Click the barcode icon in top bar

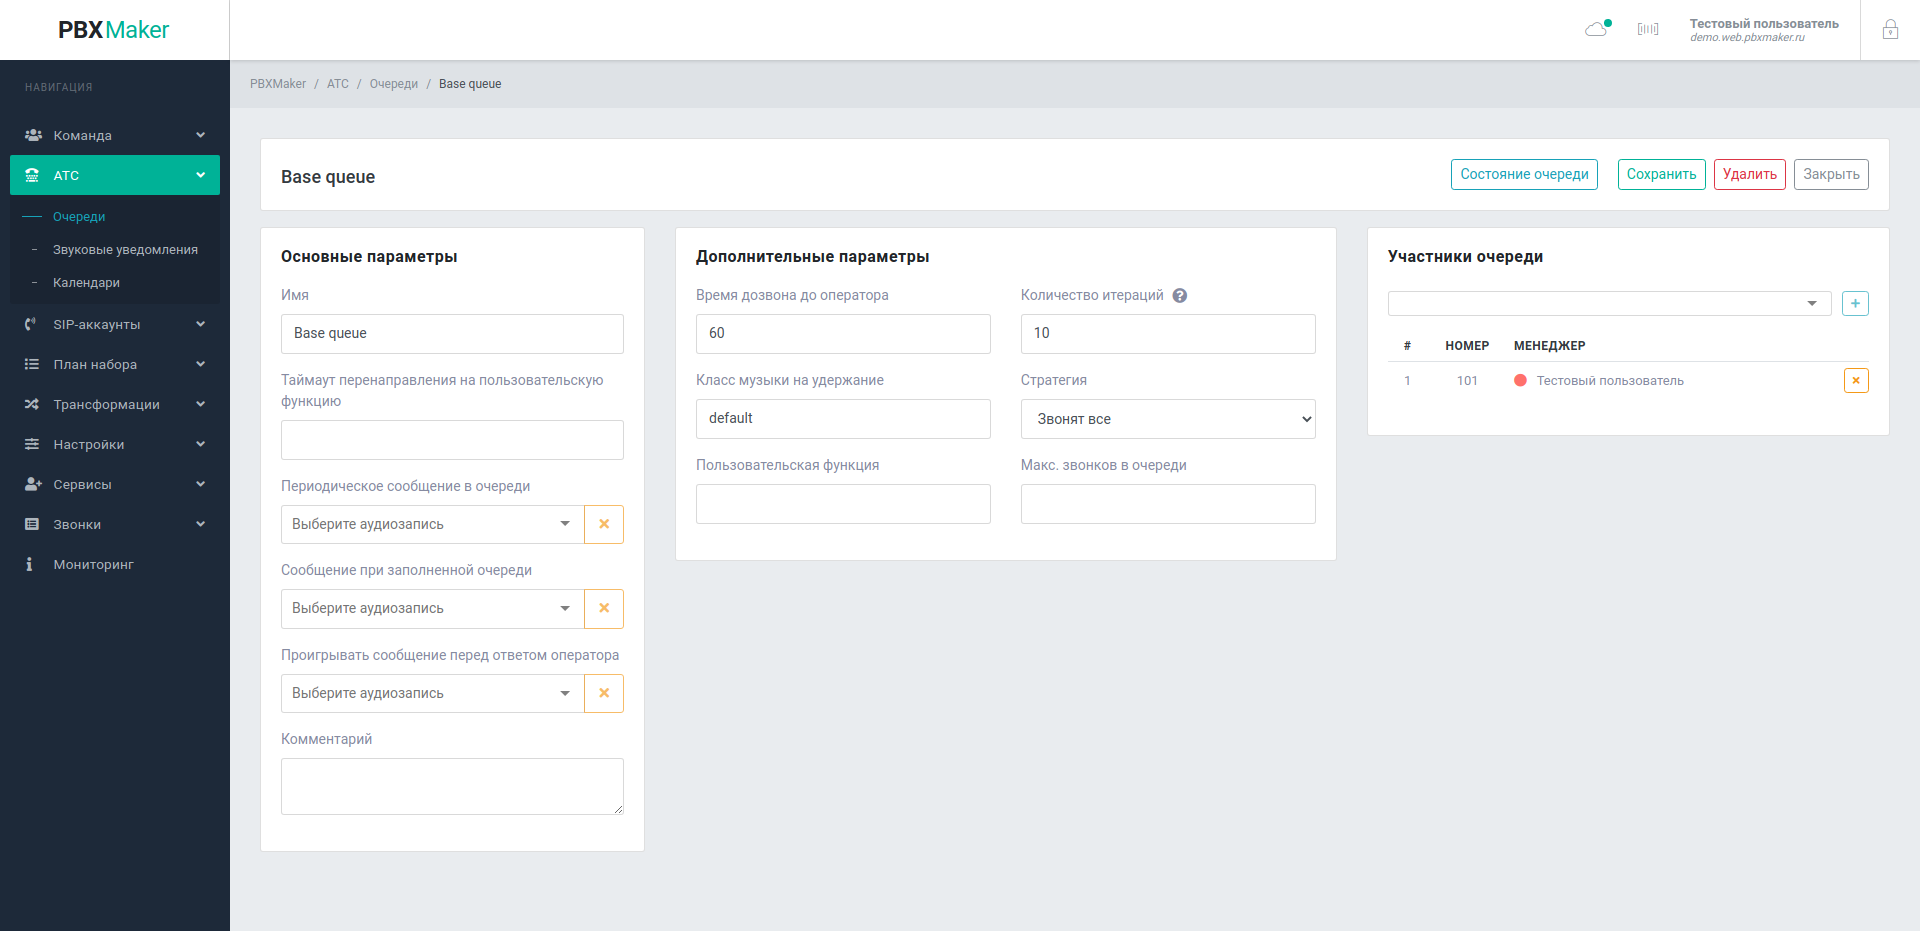(x=1648, y=29)
